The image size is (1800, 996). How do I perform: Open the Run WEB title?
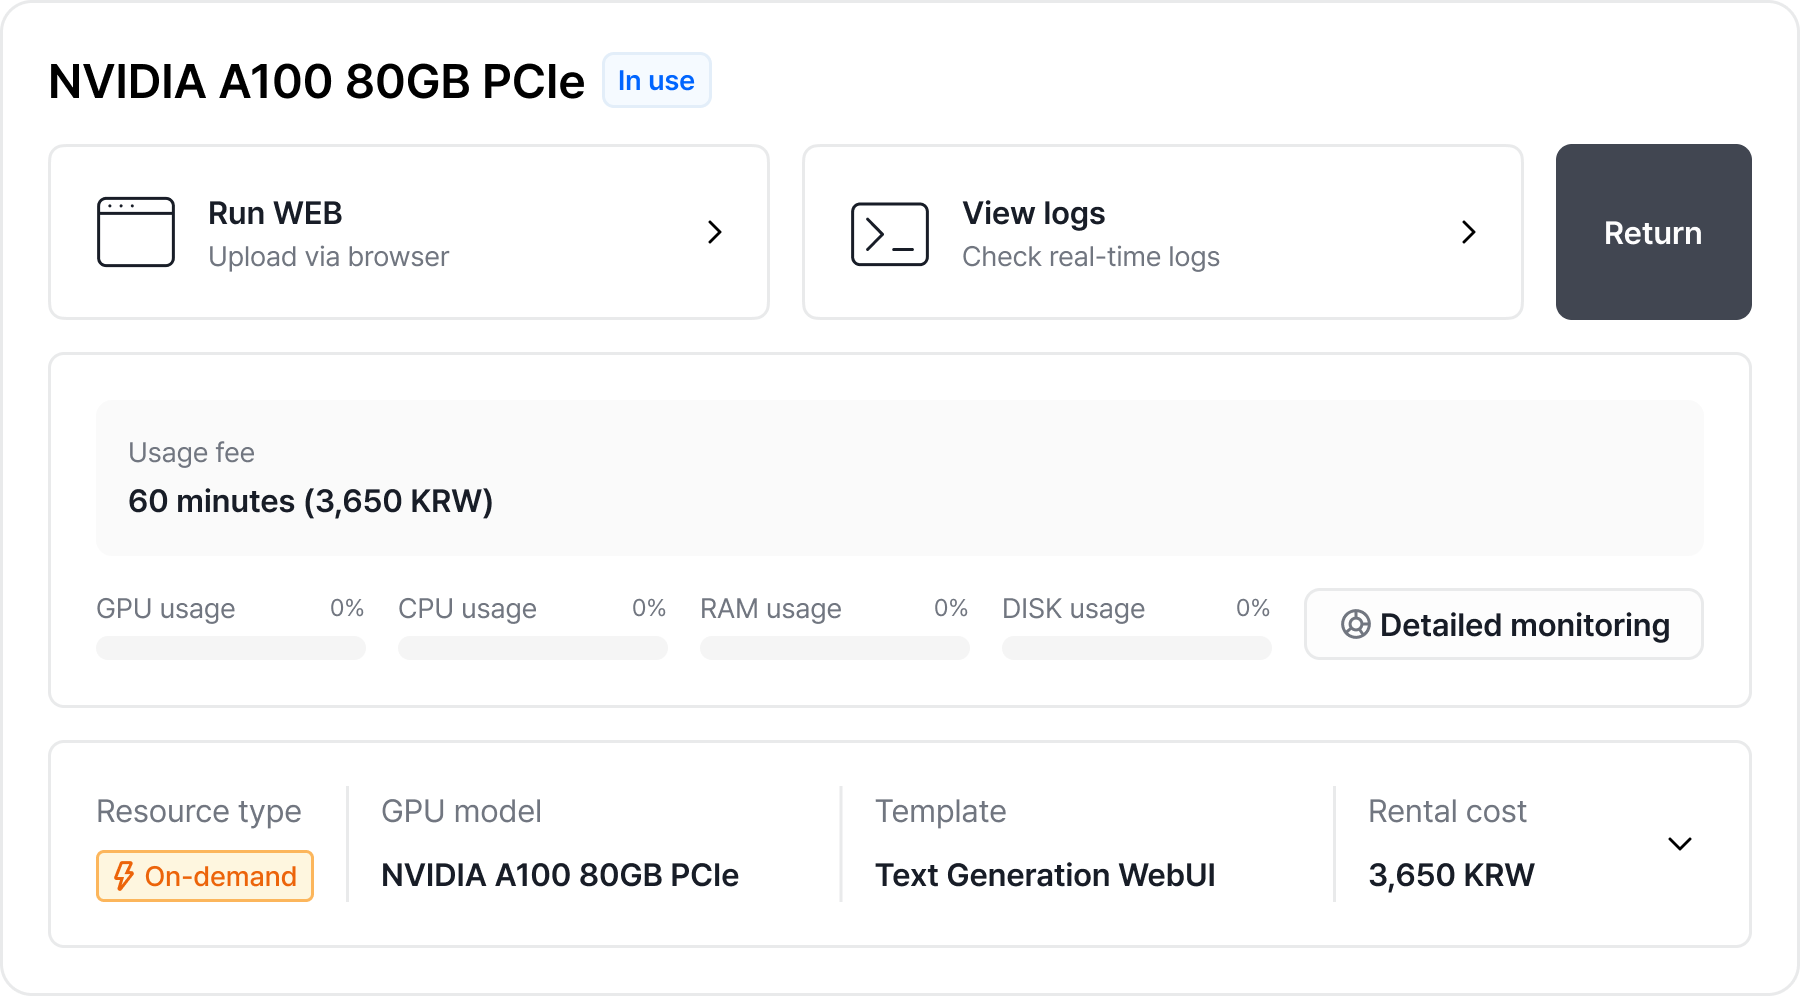coord(275,213)
